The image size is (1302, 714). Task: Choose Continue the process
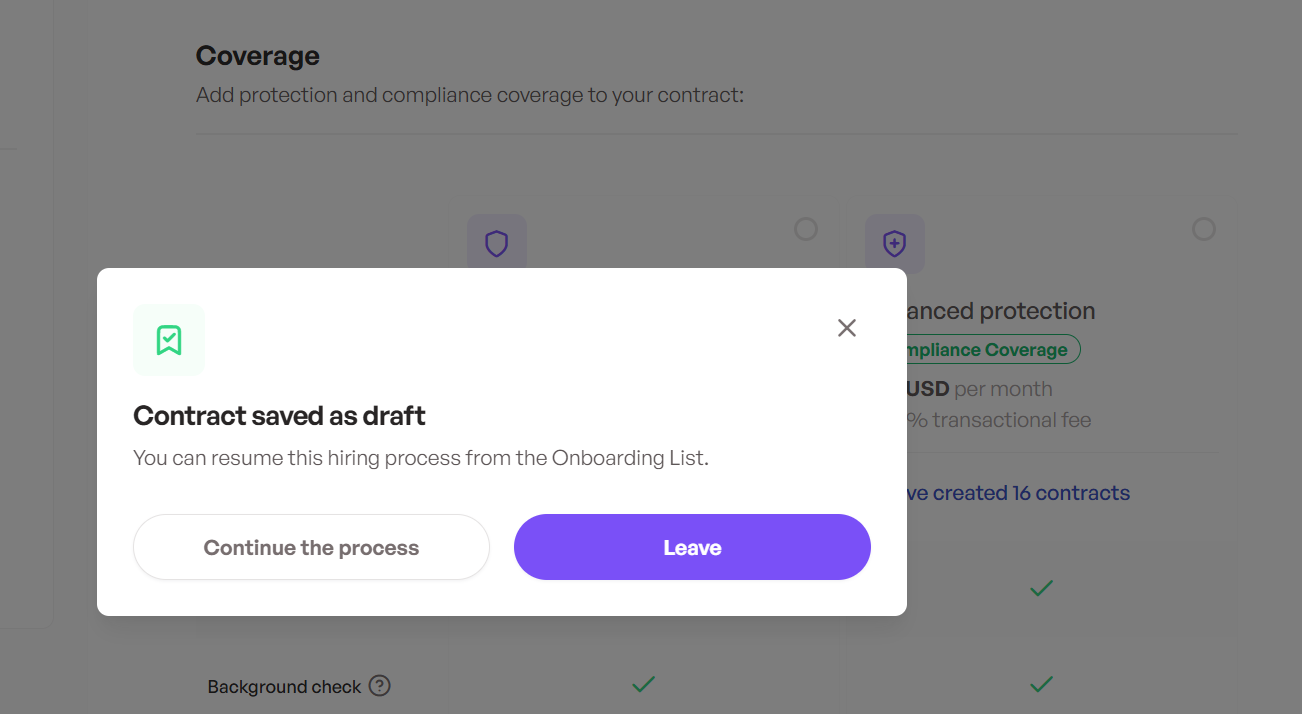[311, 547]
